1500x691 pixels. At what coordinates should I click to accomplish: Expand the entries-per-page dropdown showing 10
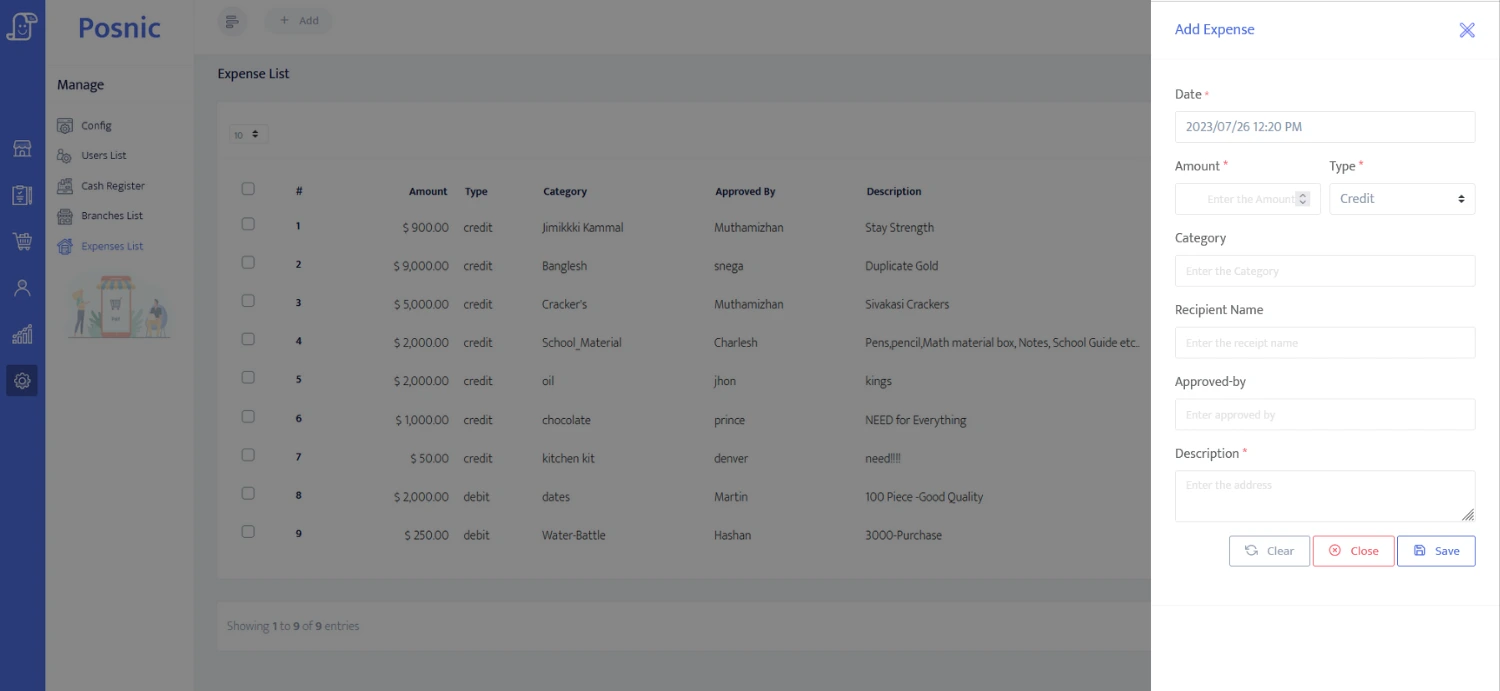pyautogui.click(x=248, y=134)
